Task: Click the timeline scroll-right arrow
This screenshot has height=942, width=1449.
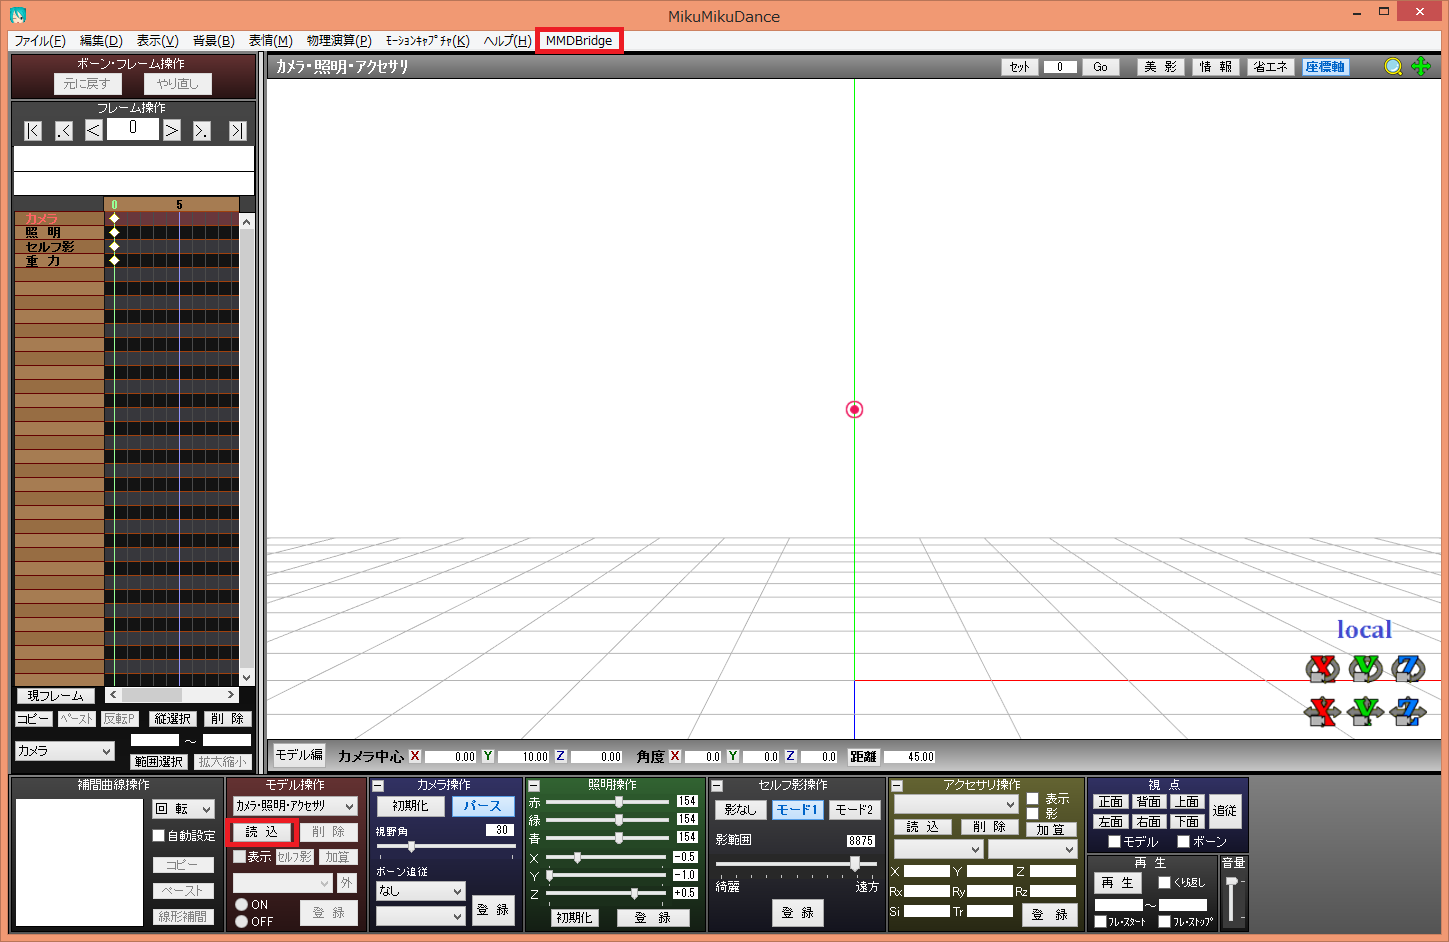Action: pyautogui.click(x=231, y=695)
